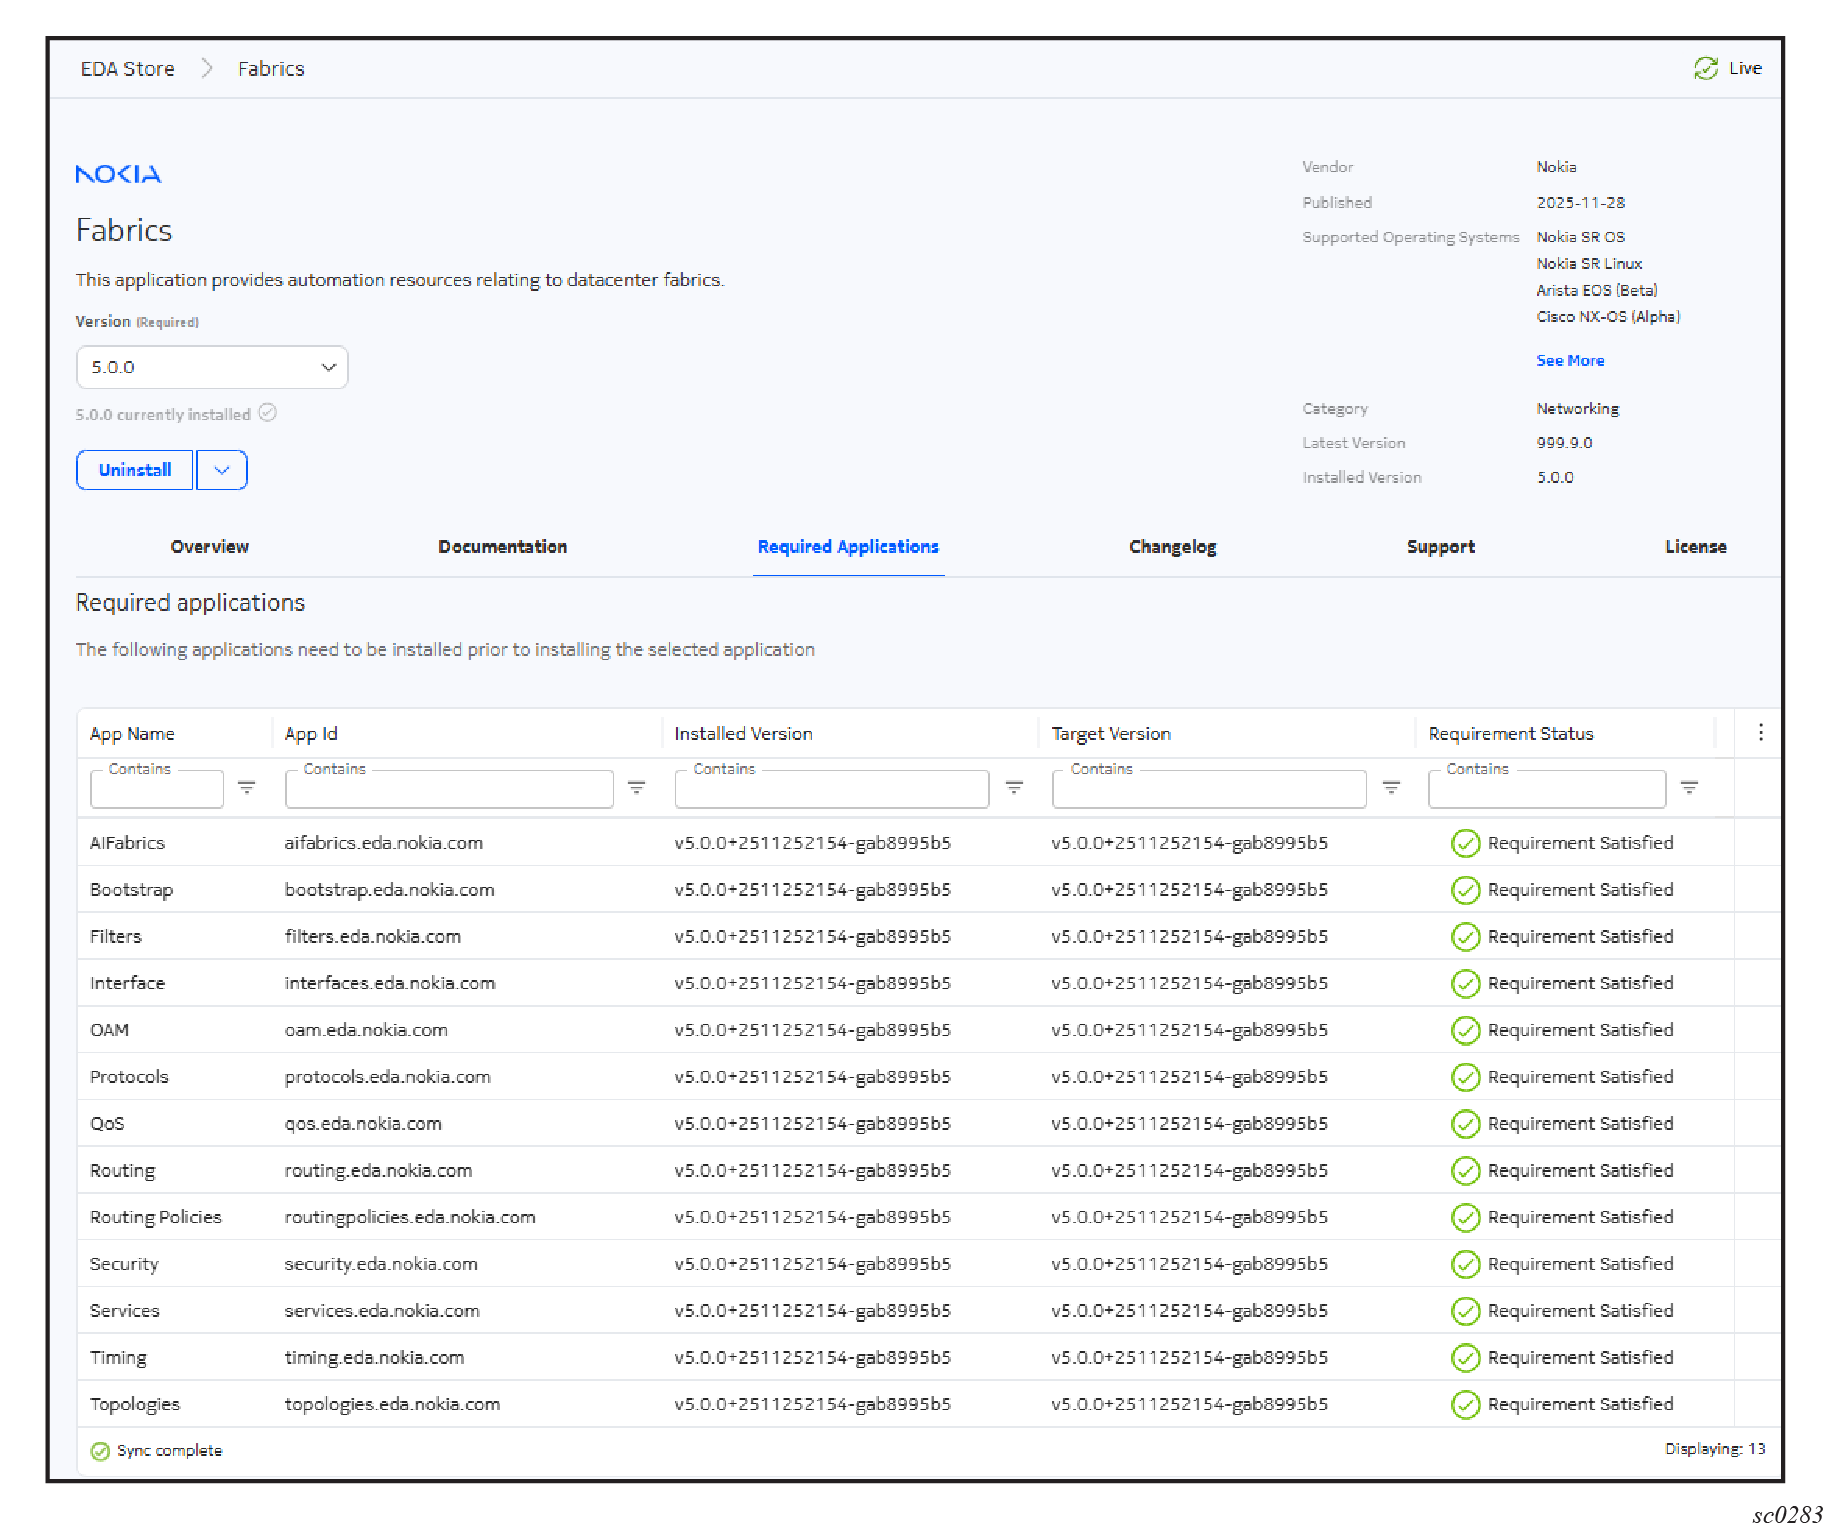The image size is (1841, 1540).
Task: Open the Target Version filter icon
Action: tap(1390, 788)
